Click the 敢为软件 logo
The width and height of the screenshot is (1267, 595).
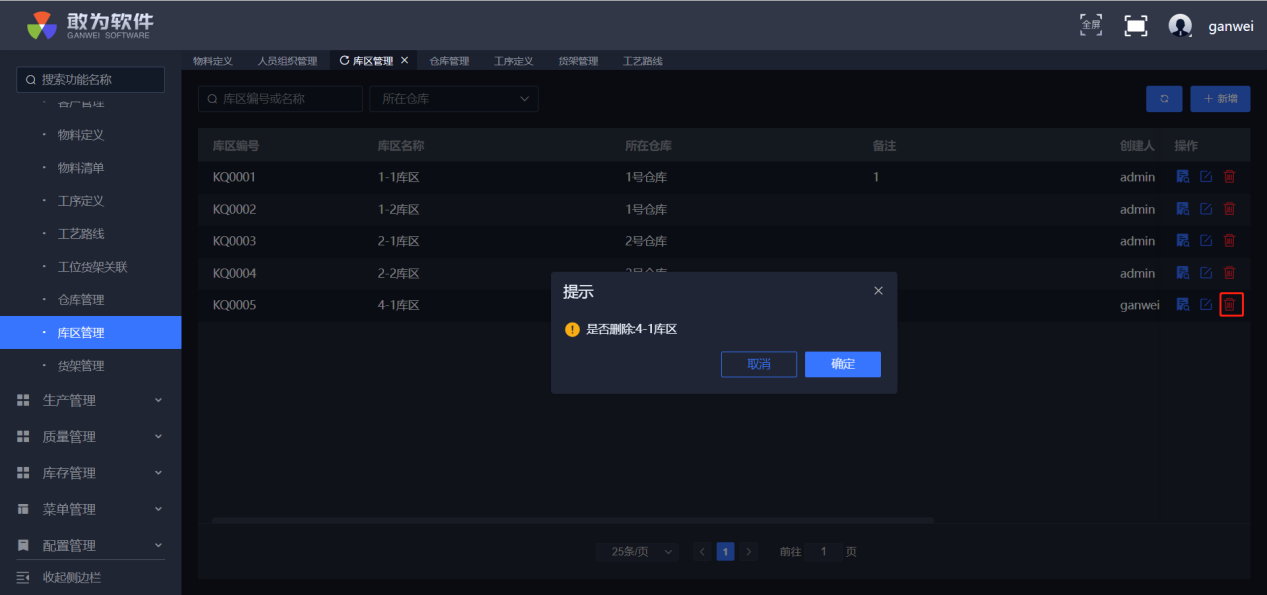click(x=90, y=25)
